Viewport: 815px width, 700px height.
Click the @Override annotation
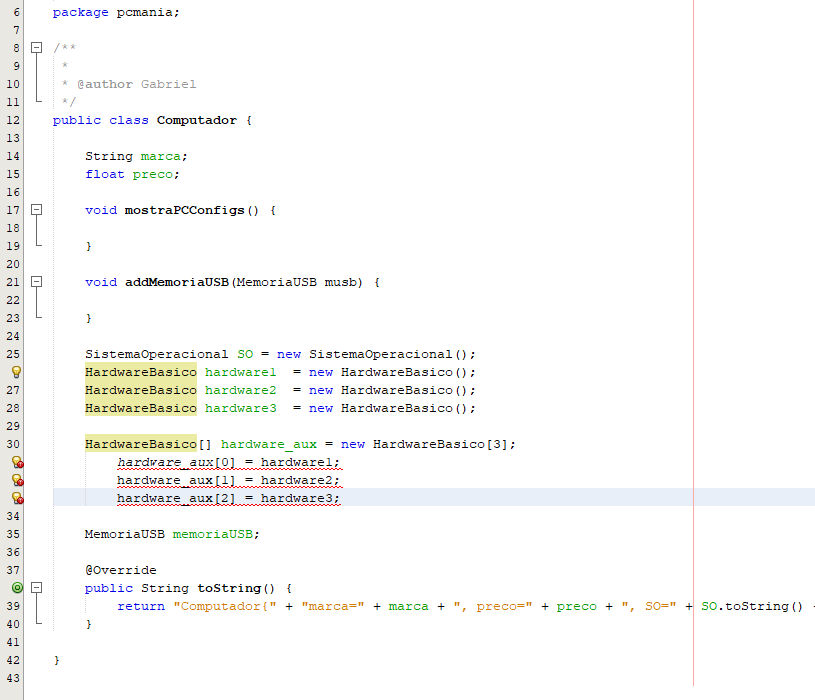[121, 570]
